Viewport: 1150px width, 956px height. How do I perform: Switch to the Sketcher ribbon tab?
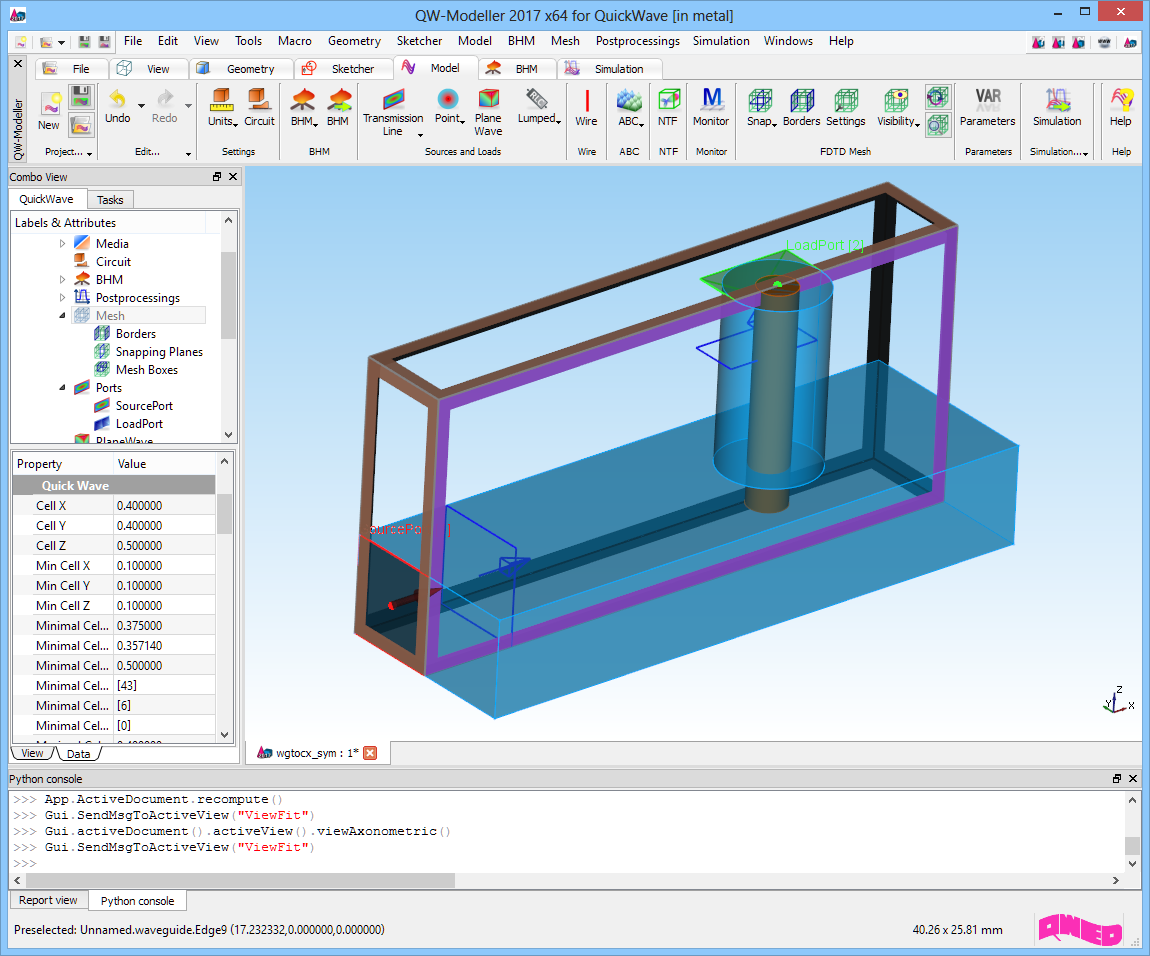point(343,69)
